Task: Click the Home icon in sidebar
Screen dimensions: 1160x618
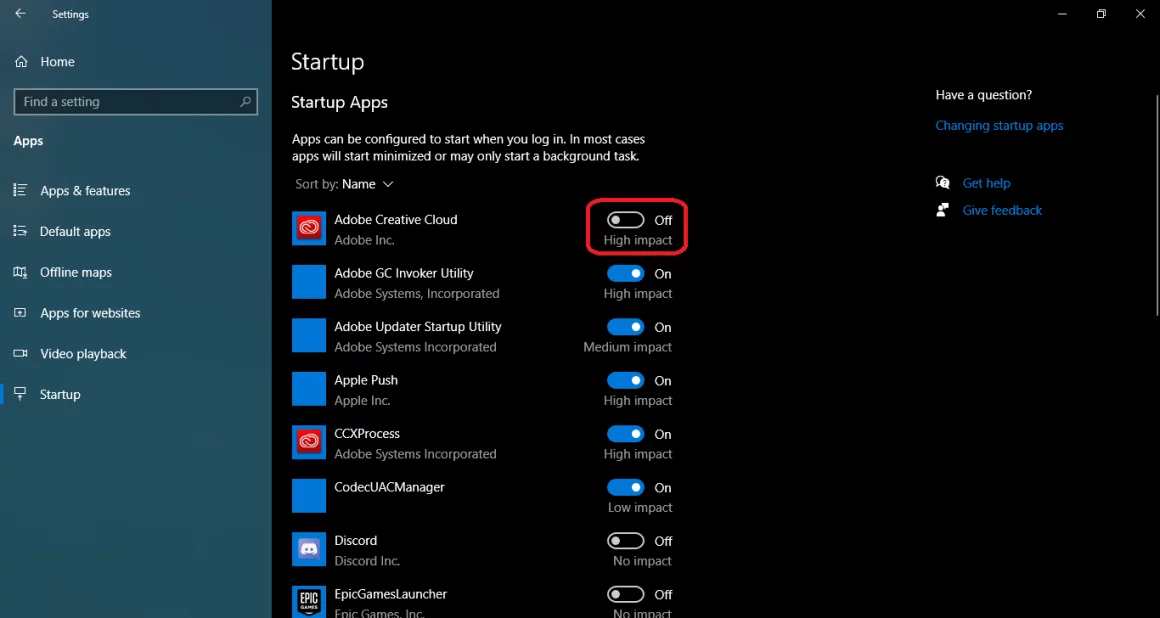Action: point(21,61)
